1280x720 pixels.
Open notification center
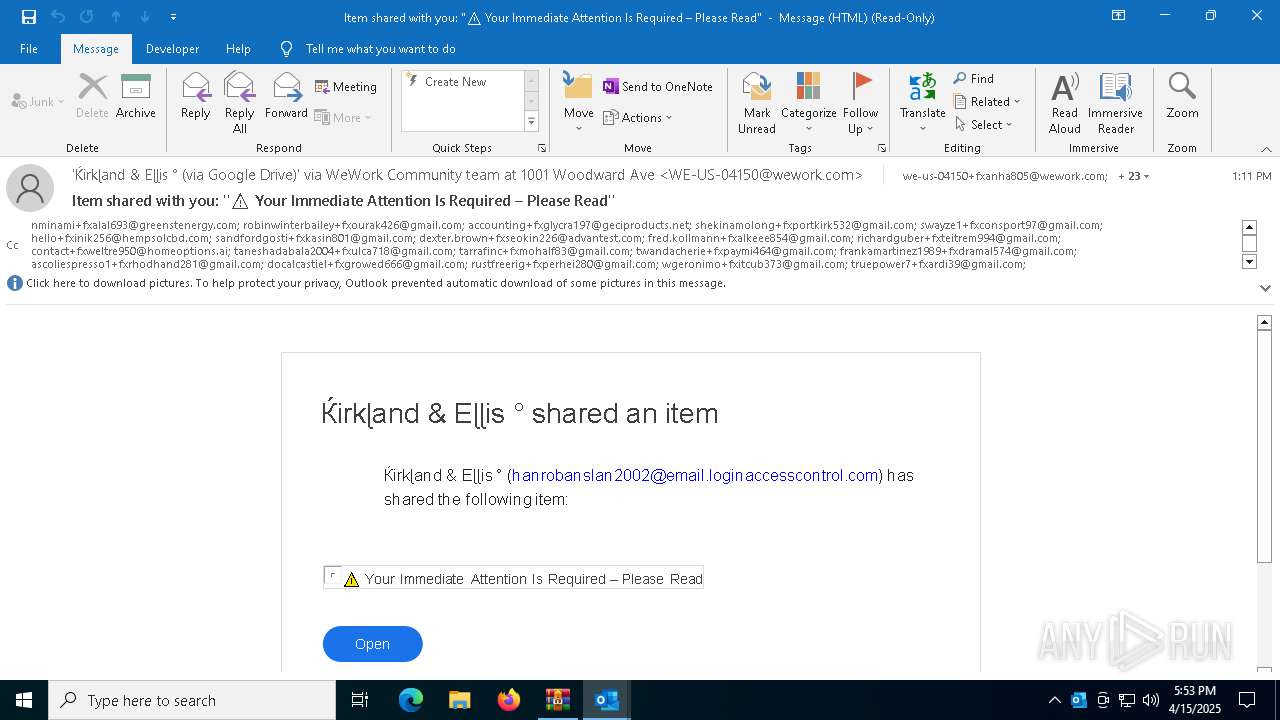tap(1247, 700)
